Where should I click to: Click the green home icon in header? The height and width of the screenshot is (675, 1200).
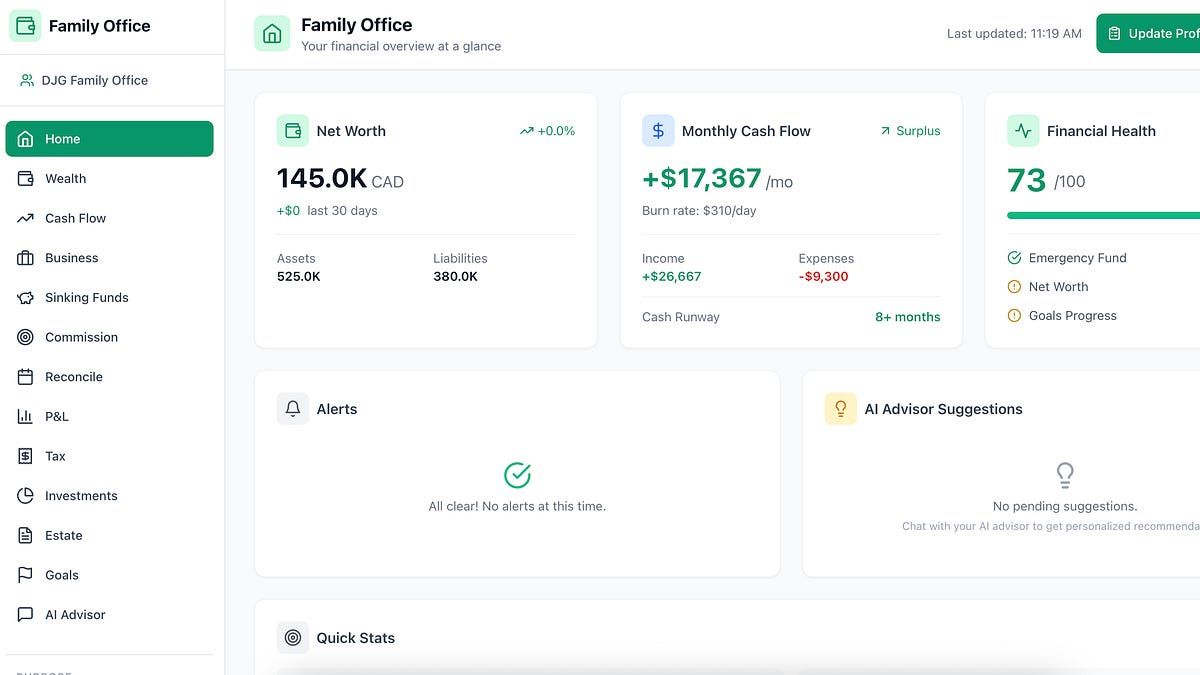(272, 33)
